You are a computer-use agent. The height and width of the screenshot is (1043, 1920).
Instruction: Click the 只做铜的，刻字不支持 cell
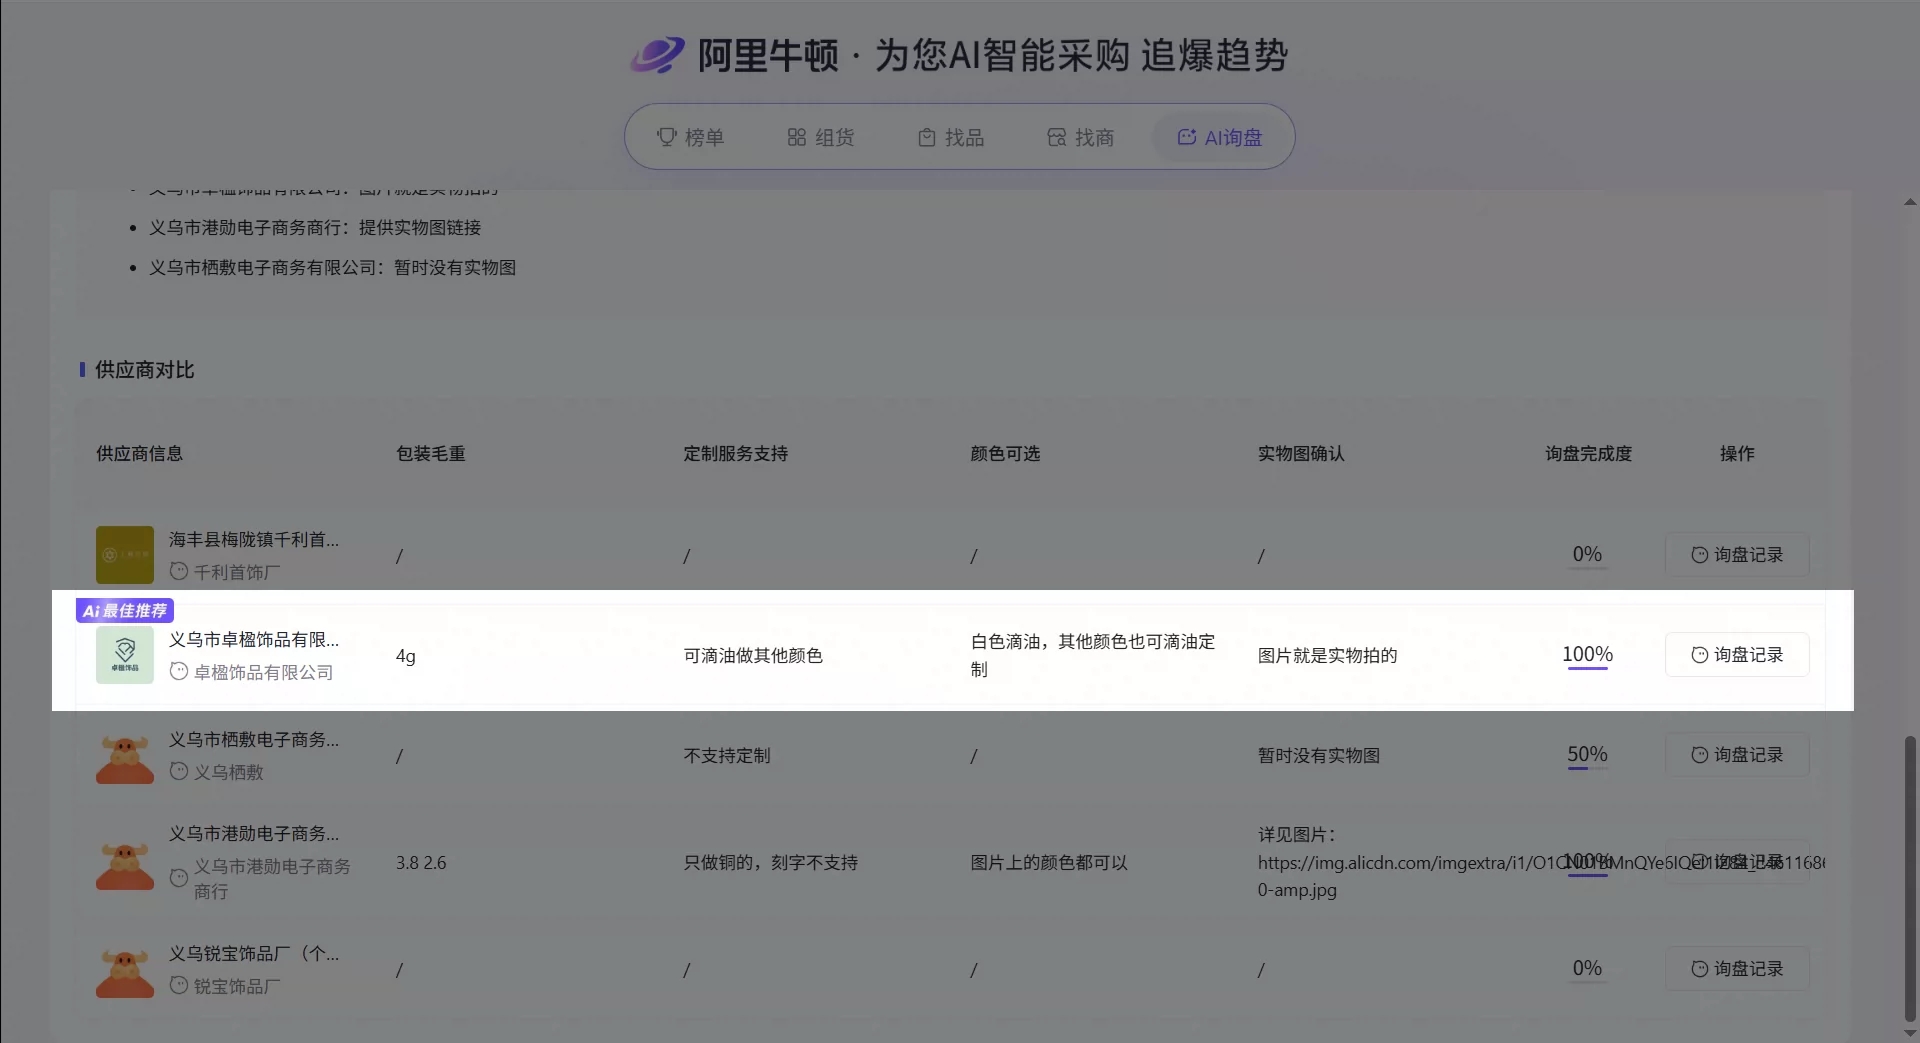[x=770, y=862]
